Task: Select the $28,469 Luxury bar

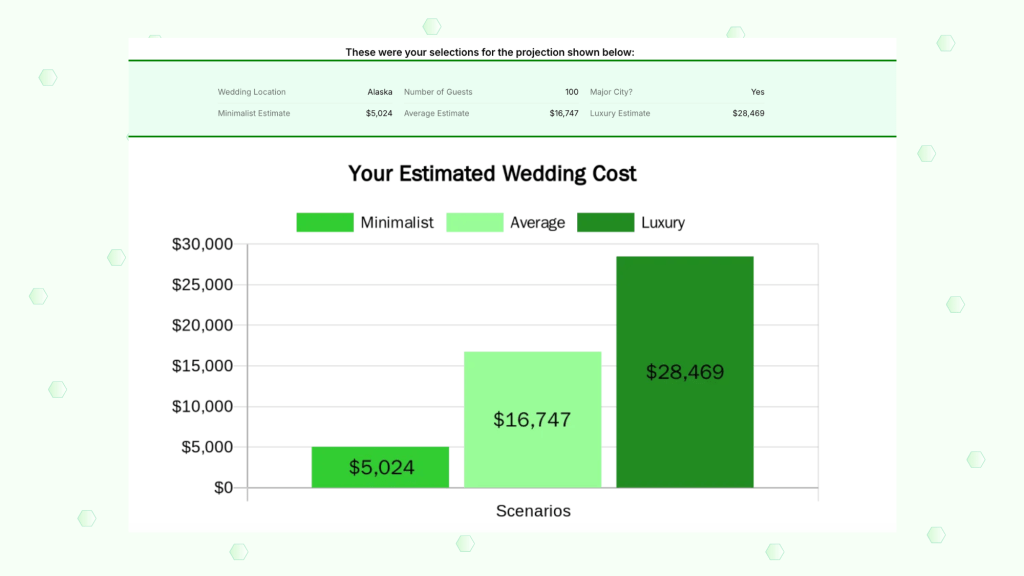Action: [685, 372]
